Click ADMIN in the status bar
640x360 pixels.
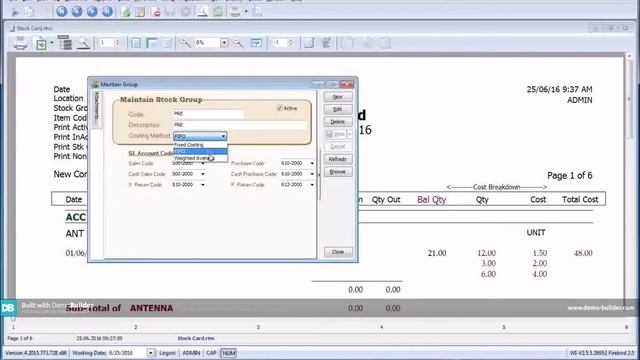click(x=191, y=353)
